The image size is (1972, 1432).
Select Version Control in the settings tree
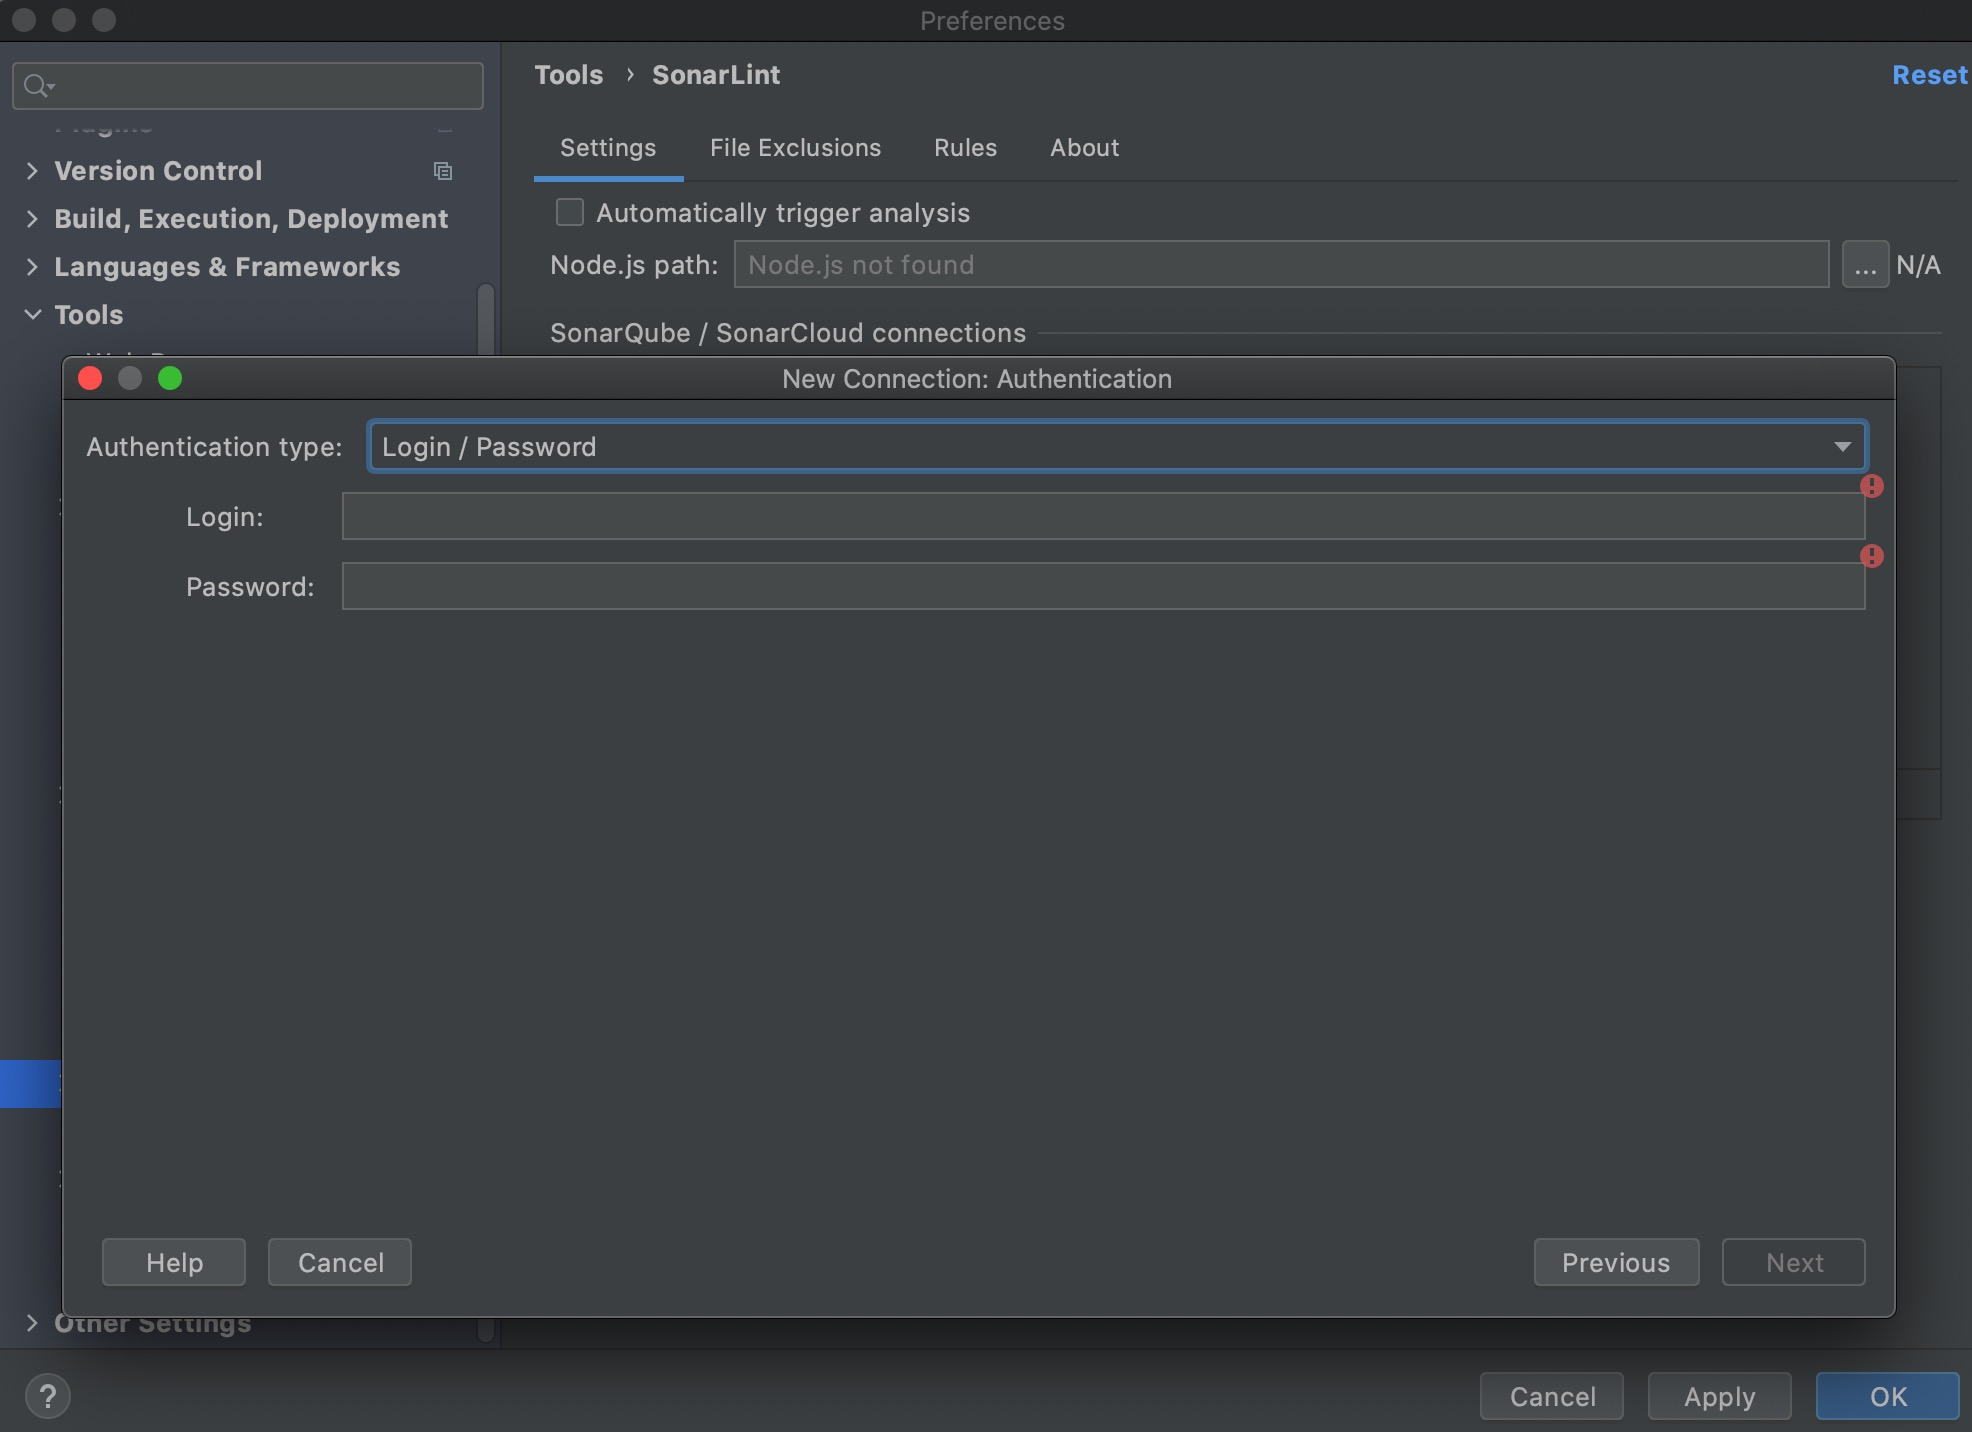[158, 171]
